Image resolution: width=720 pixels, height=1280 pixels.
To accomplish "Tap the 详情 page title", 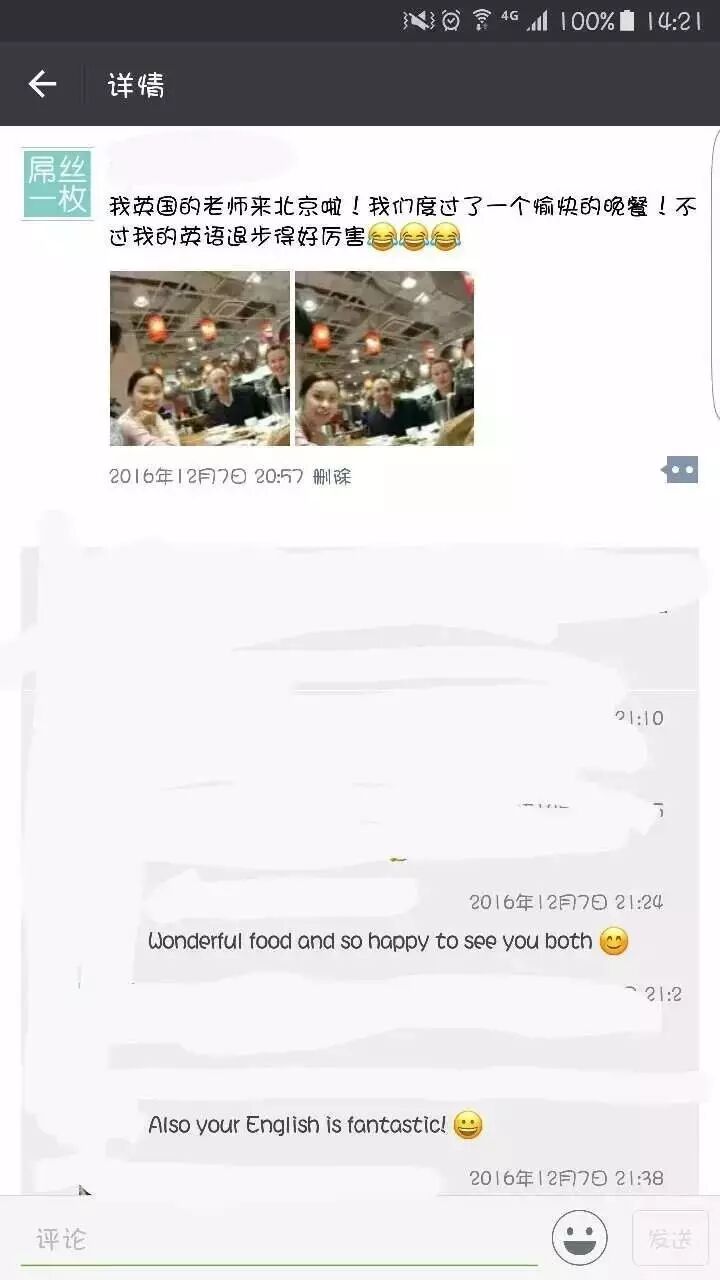I will pyautogui.click(x=136, y=85).
